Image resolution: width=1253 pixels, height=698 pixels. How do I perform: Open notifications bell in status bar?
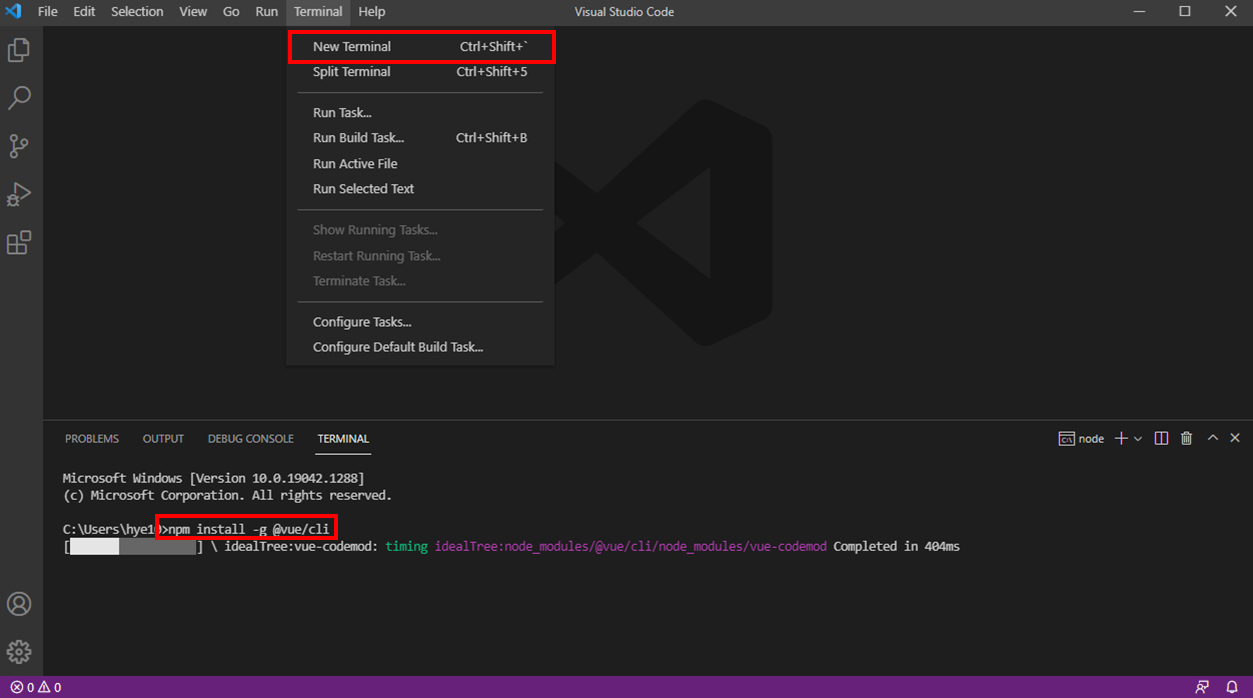click(1232, 687)
